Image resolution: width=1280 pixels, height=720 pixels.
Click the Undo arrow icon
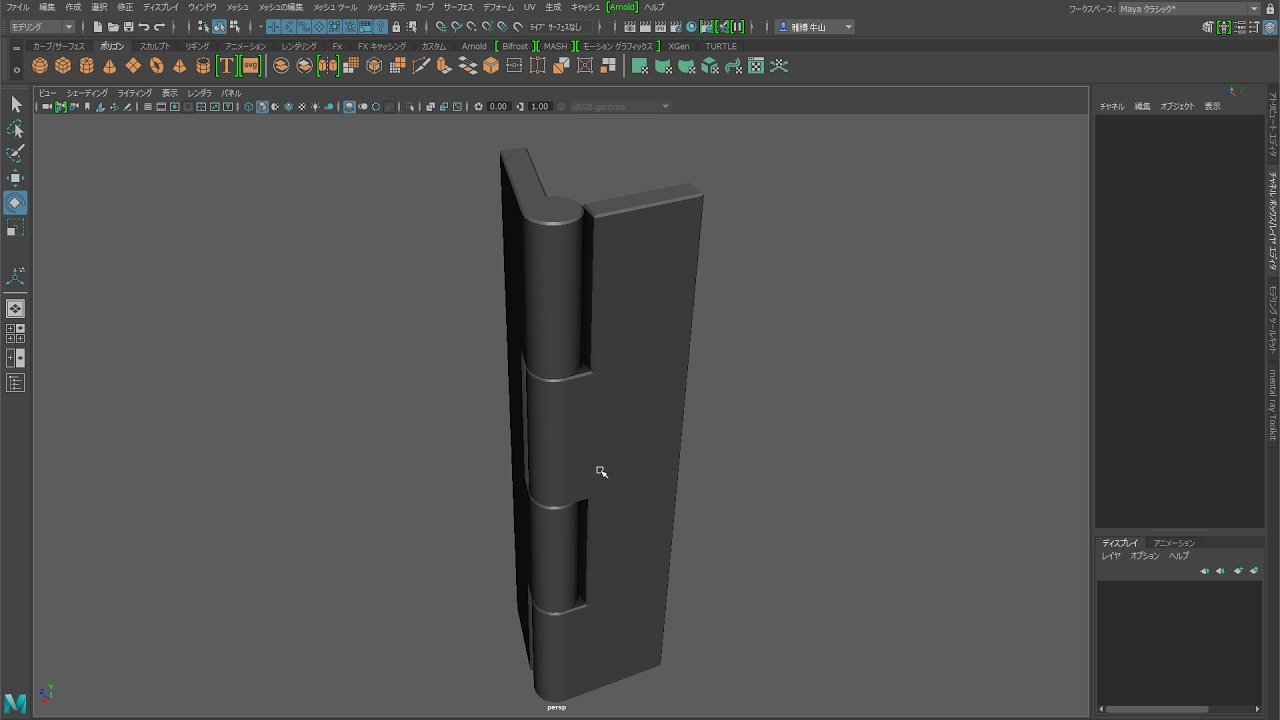pos(144,27)
